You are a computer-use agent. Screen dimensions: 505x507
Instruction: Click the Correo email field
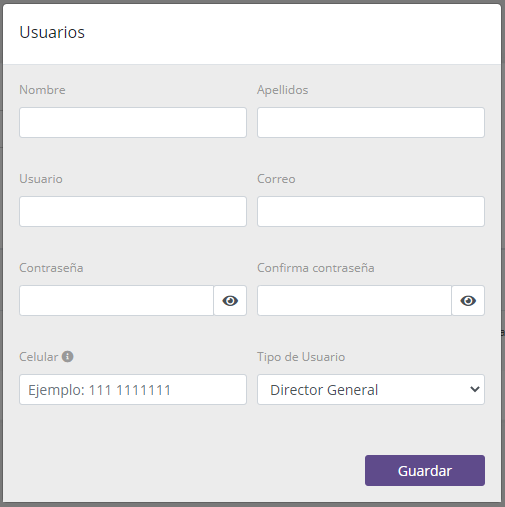click(x=371, y=211)
